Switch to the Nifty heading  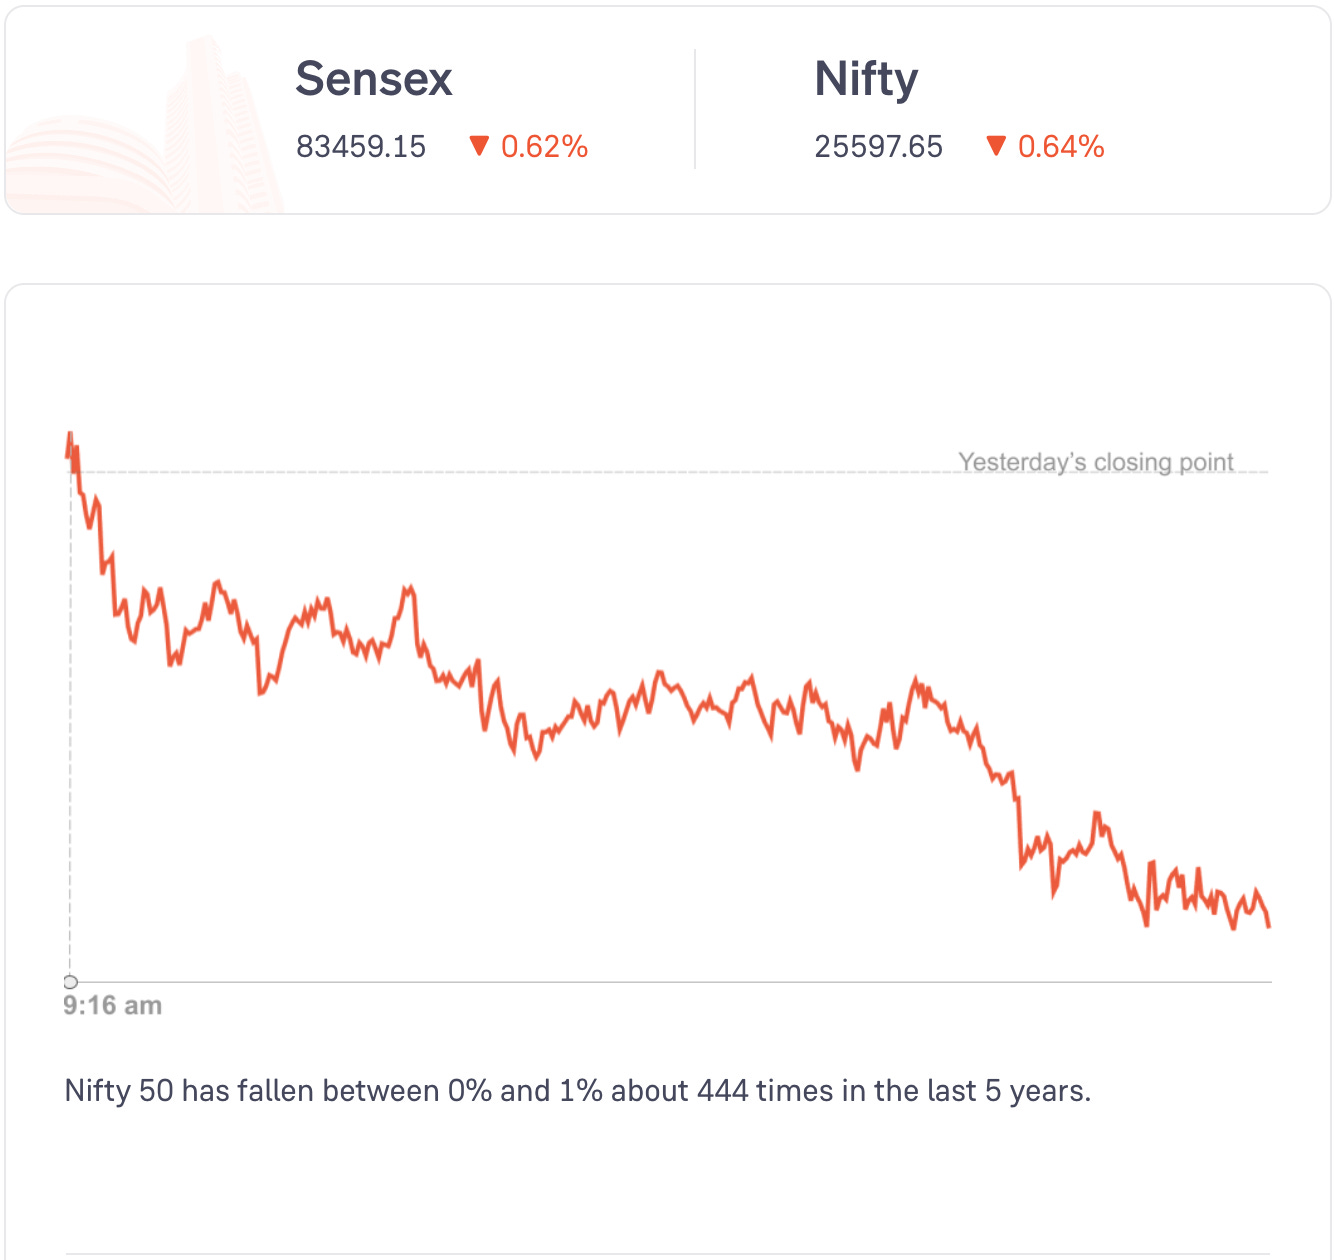pos(866,79)
